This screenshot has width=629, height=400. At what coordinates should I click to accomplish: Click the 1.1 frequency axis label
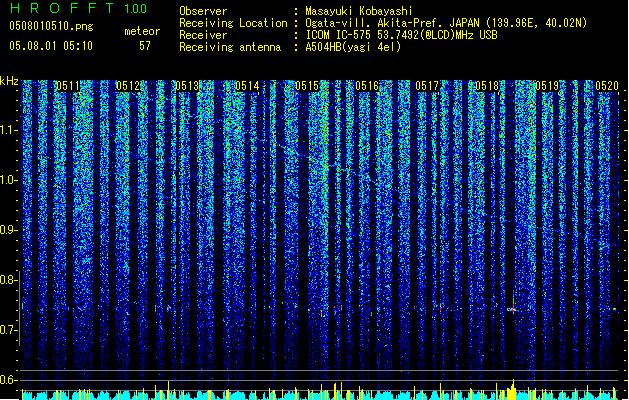coord(8,130)
